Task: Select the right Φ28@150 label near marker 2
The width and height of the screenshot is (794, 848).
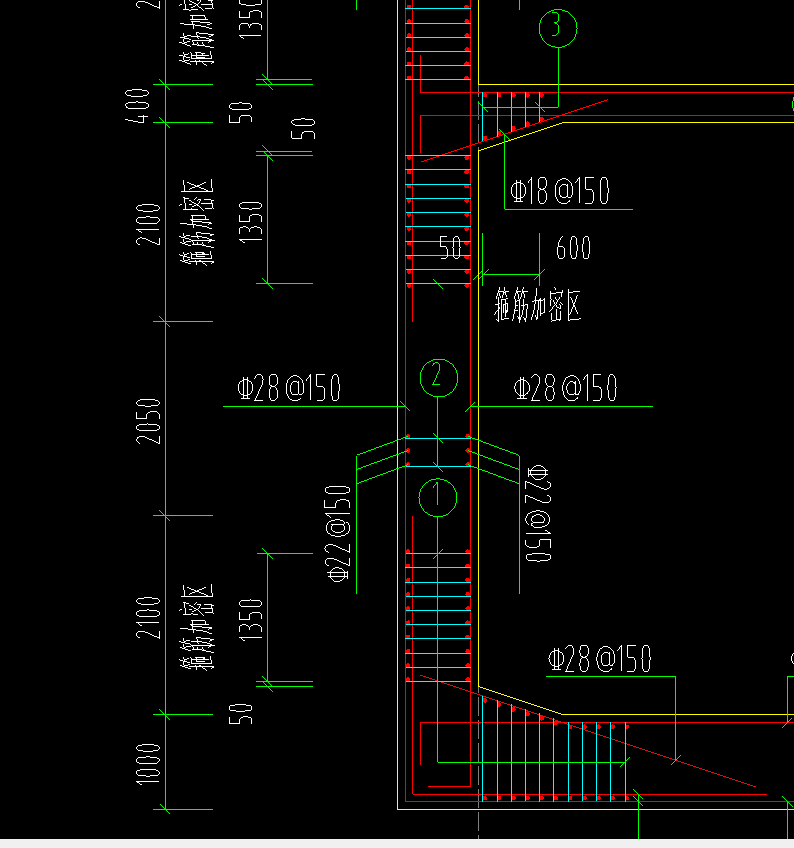Action: [565, 388]
